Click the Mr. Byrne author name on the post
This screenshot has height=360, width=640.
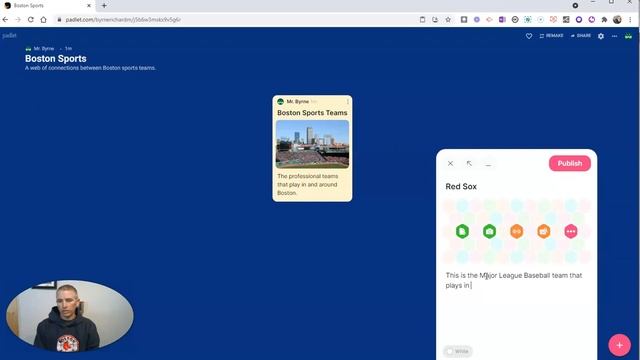(298, 101)
